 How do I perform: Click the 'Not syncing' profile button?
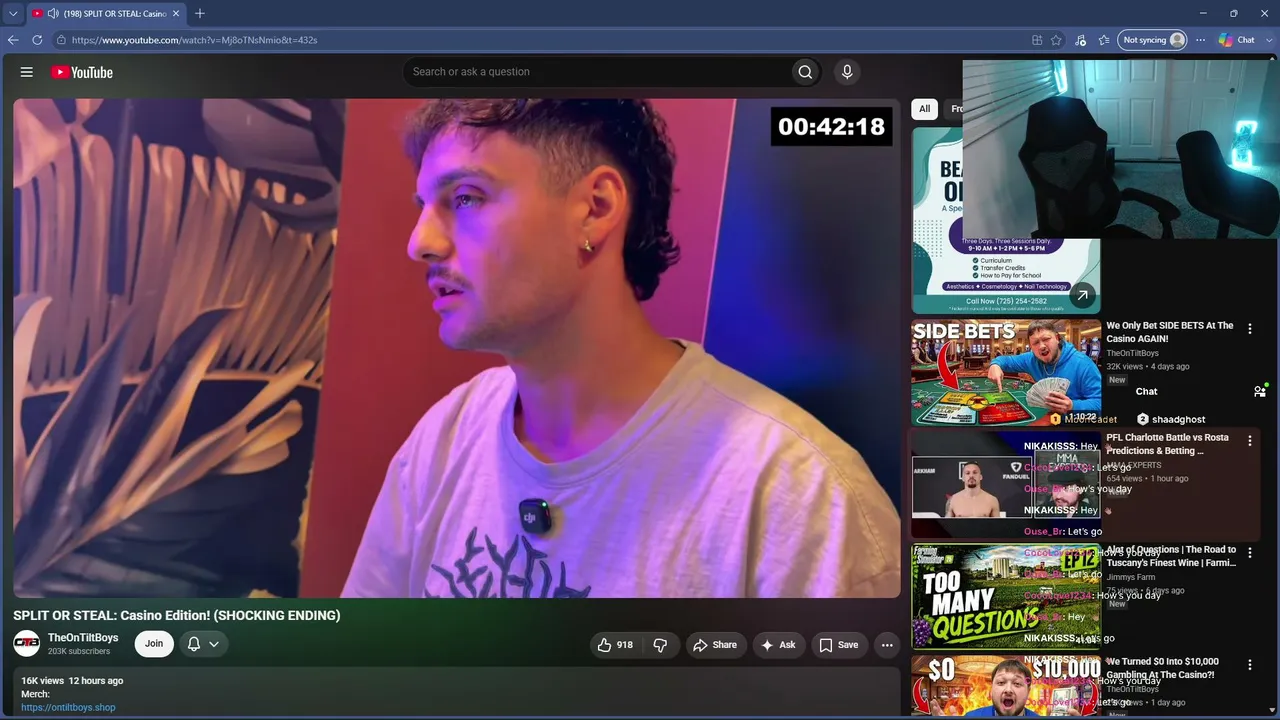(x=1152, y=40)
